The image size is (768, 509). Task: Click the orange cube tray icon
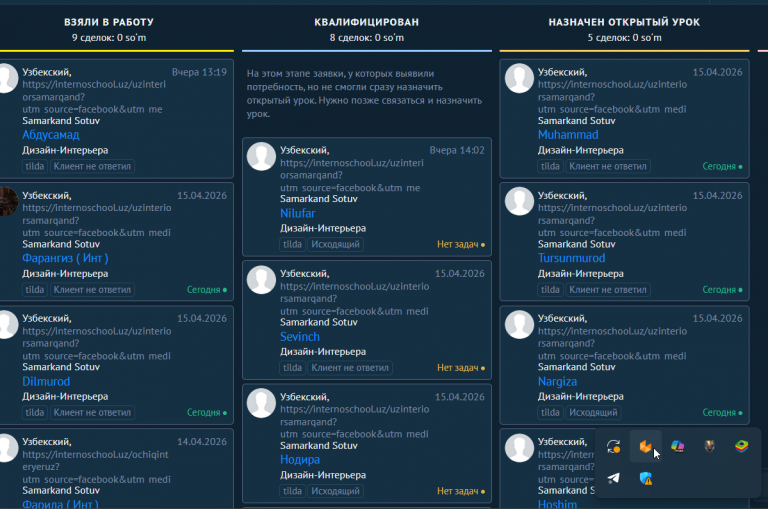646,446
